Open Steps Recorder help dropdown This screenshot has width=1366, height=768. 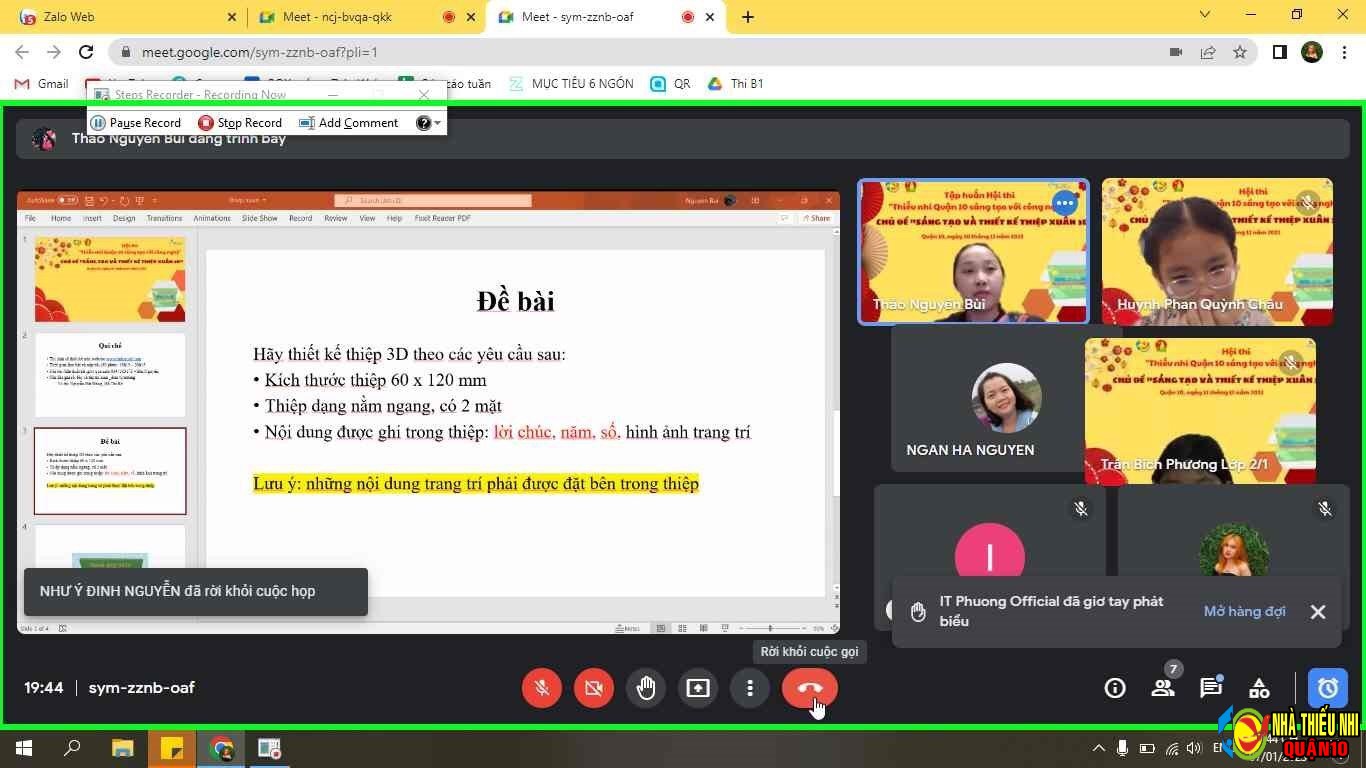[429, 123]
